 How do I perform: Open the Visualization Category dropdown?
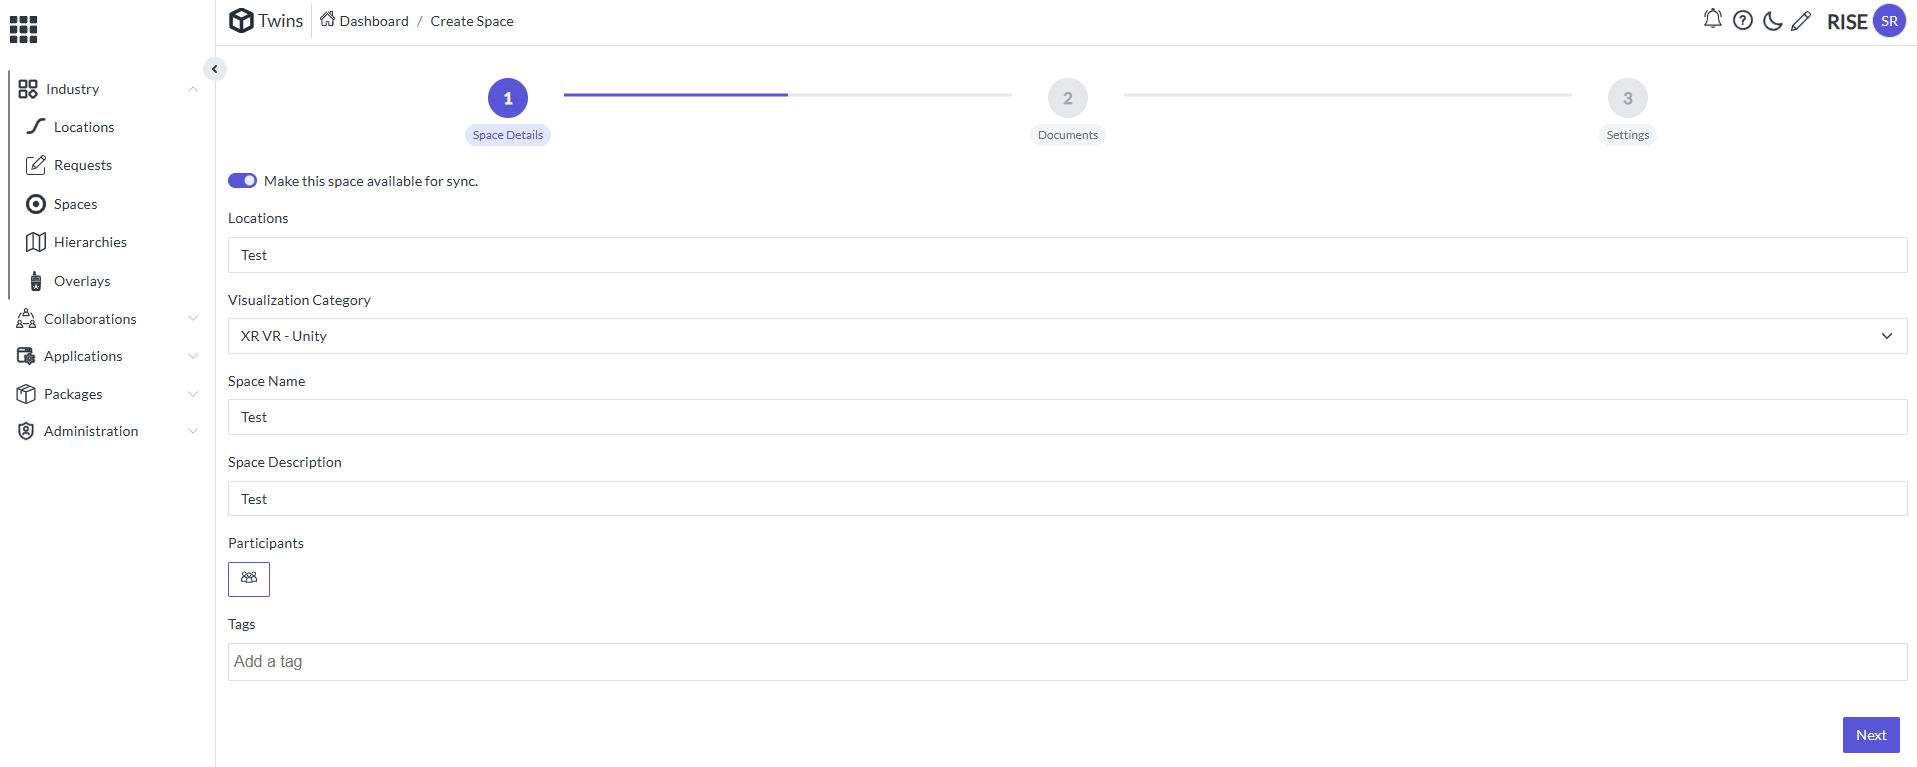(x=1067, y=336)
